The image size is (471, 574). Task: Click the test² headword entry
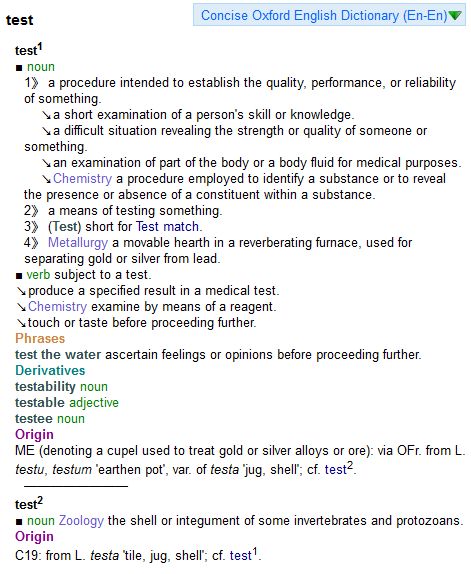[x=29, y=503]
